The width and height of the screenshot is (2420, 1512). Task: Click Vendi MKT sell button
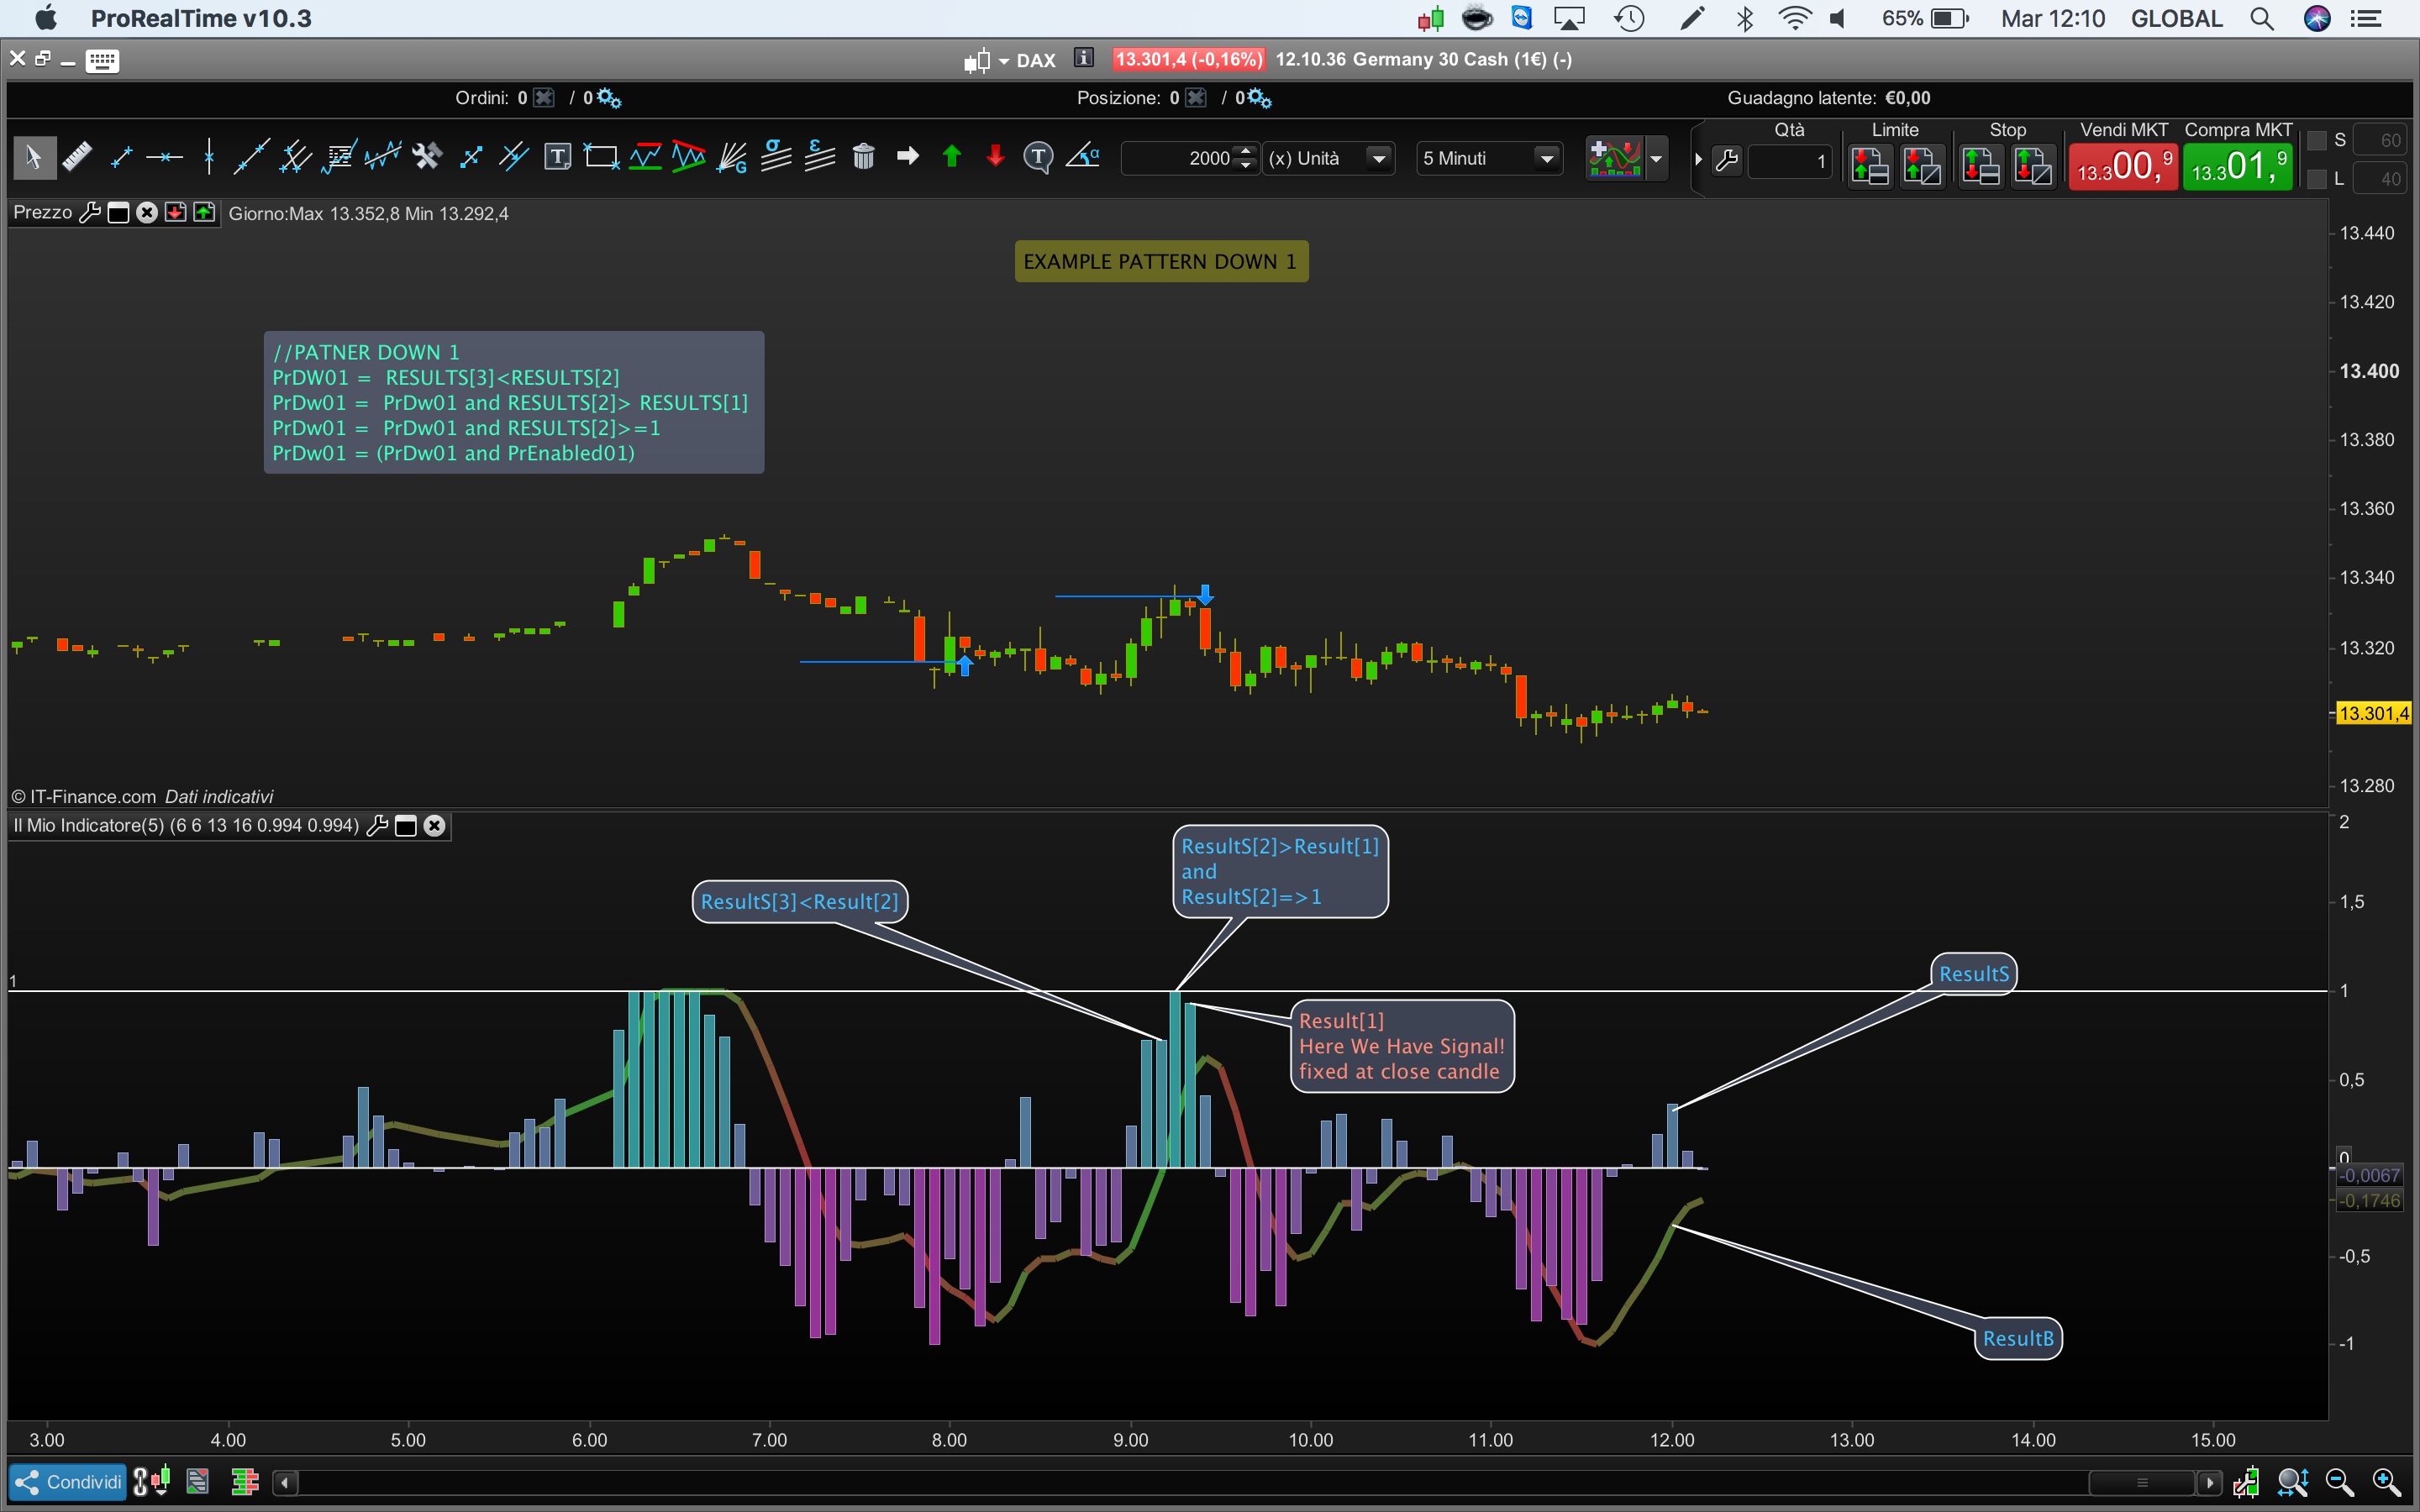pyautogui.click(x=2123, y=166)
